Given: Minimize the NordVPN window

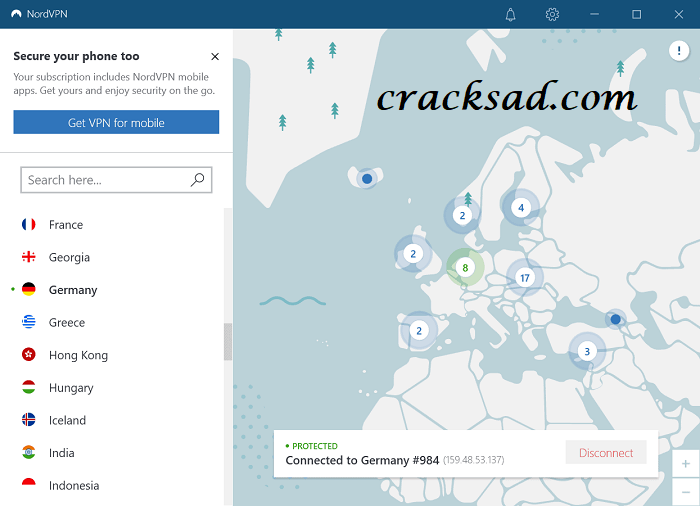Looking at the screenshot, I should pos(594,14).
